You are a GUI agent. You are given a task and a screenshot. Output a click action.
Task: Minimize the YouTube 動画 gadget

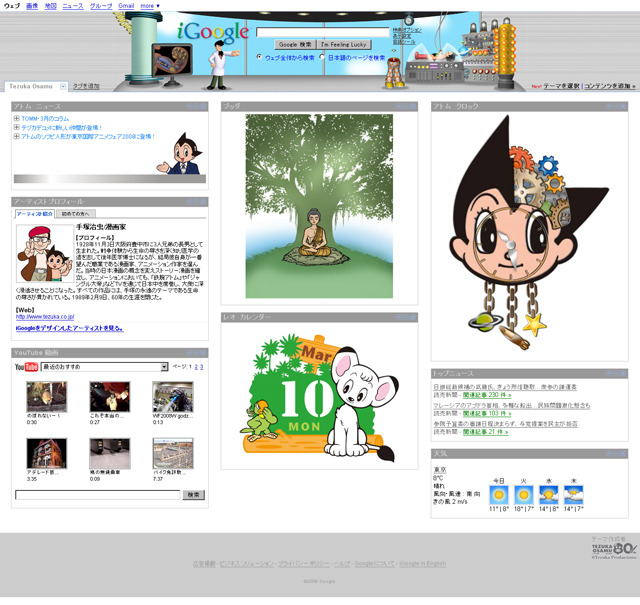click(196, 353)
